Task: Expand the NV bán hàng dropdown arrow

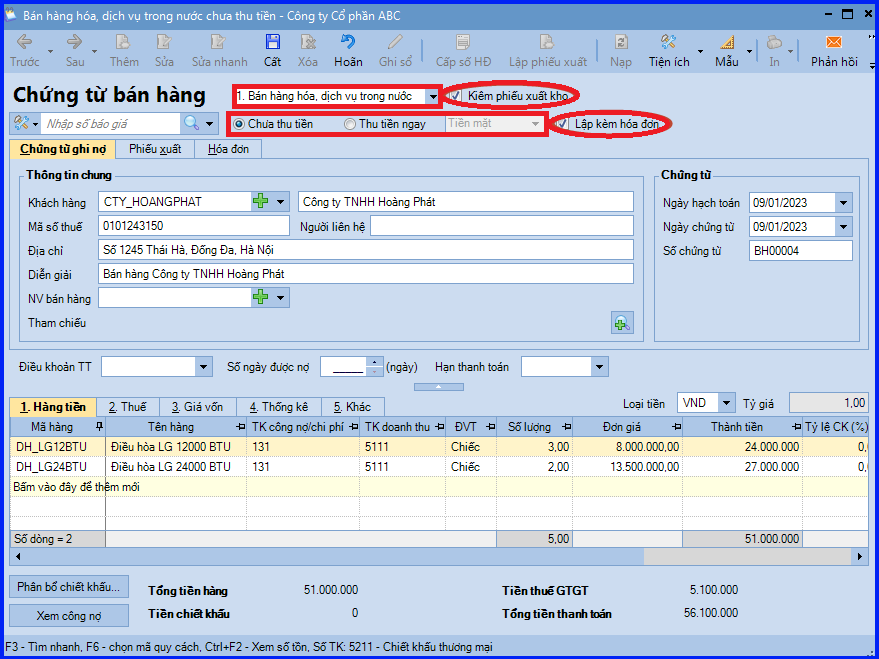Action: tap(280, 298)
